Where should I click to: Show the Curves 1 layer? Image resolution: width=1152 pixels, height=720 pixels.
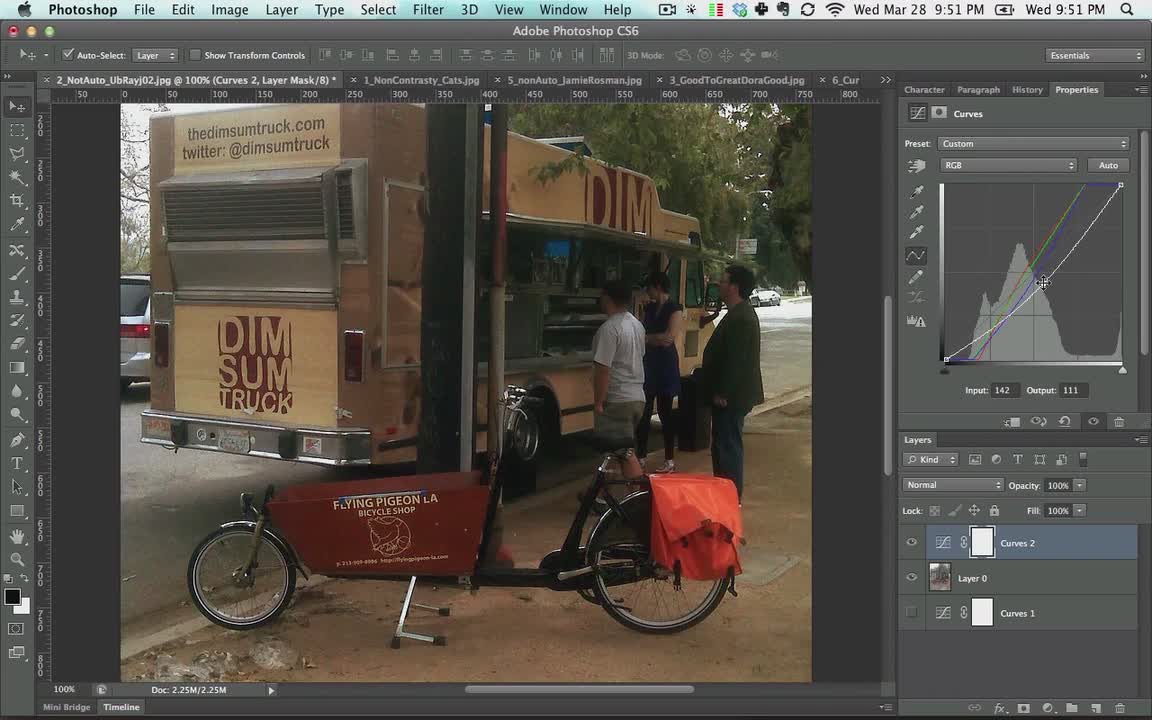912,612
